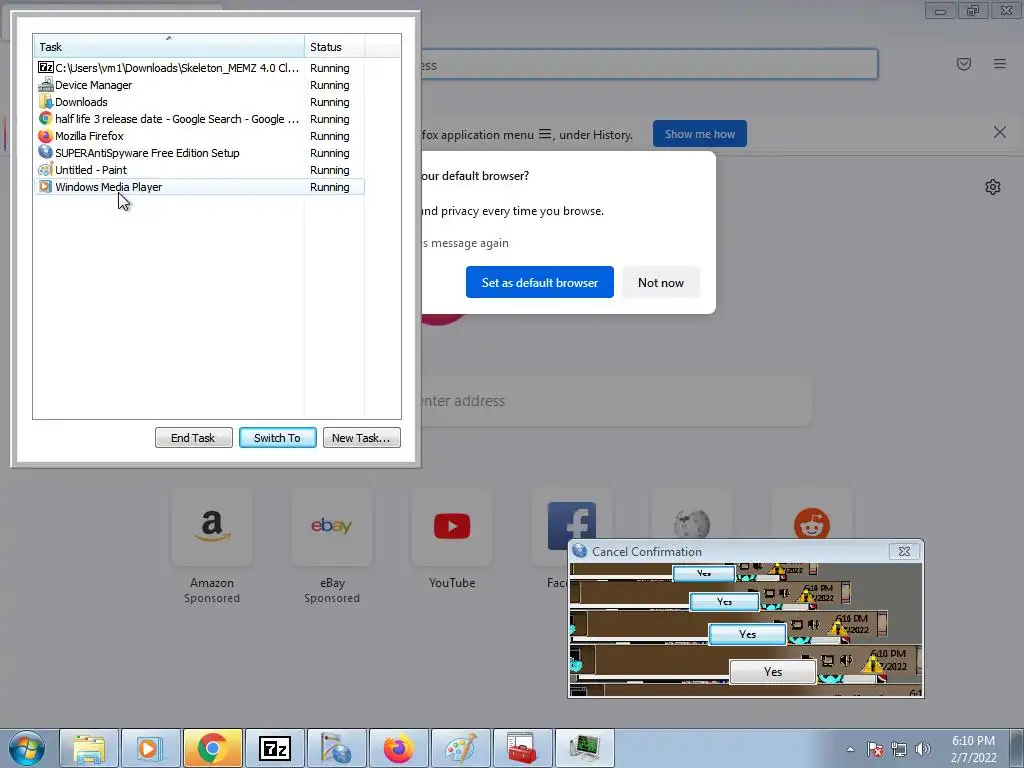This screenshot has width=1024, height=768.
Task: Click the Switch To button
Action: 278,438
